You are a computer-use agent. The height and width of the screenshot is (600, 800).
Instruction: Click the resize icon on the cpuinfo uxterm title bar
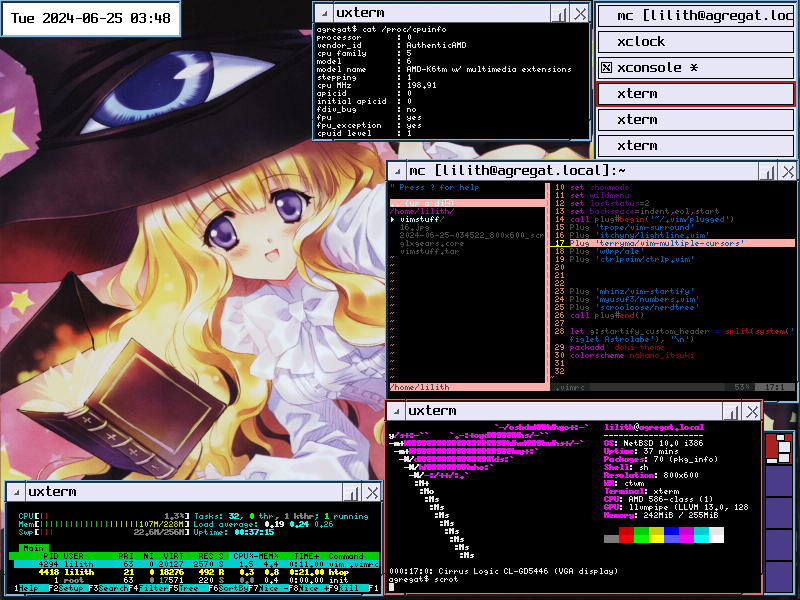point(560,13)
